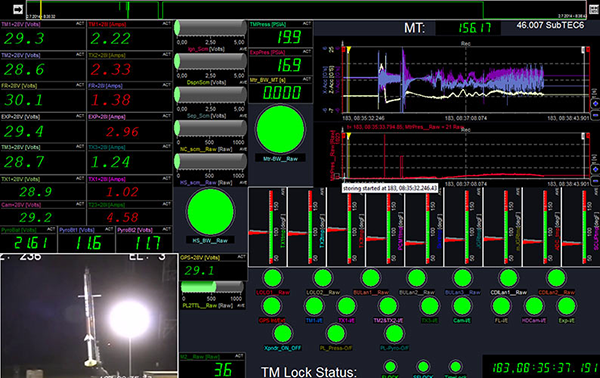Viewport: 600px width, 378px height.
Task: Click the yellow cursor marker on top timeline
Action: [x=41, y=10]
